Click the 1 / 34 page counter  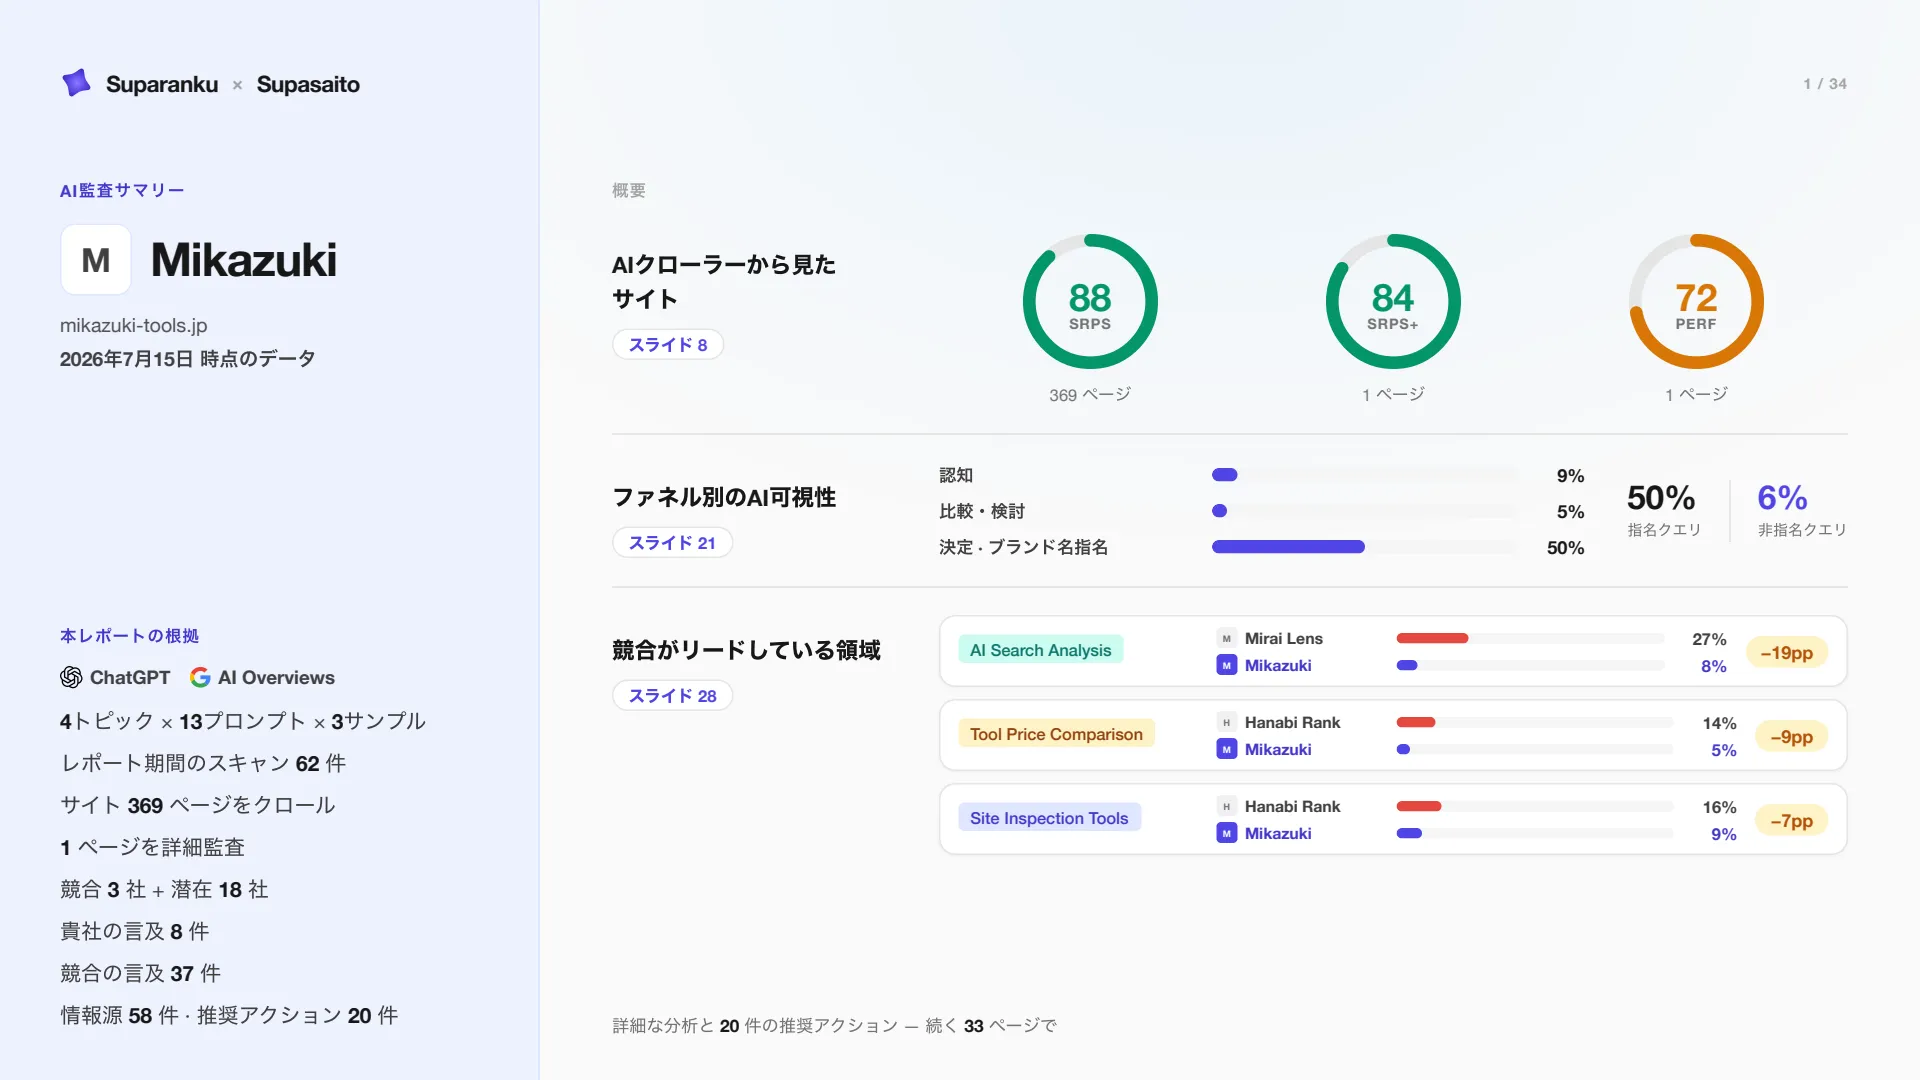click(x=1825, y=84)
